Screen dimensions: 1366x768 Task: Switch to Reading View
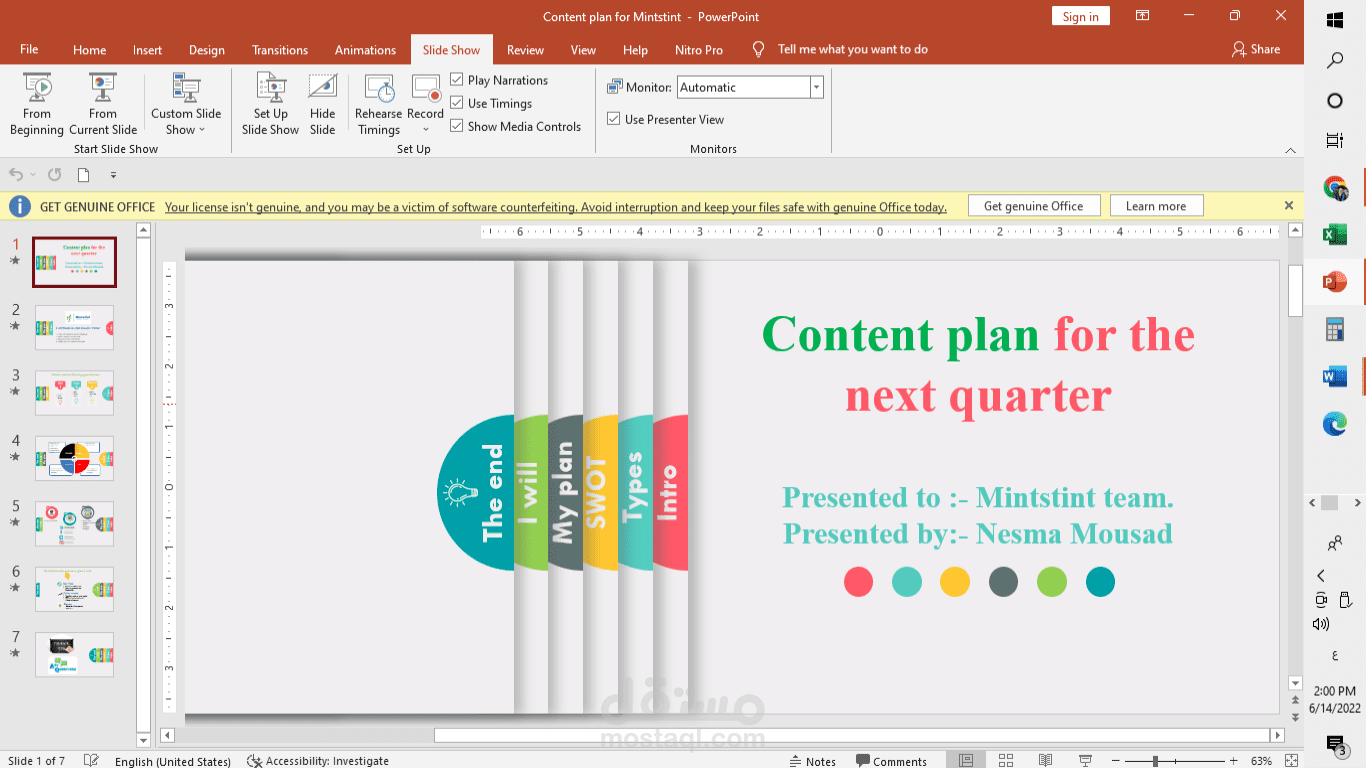[x=1045, y=761]
